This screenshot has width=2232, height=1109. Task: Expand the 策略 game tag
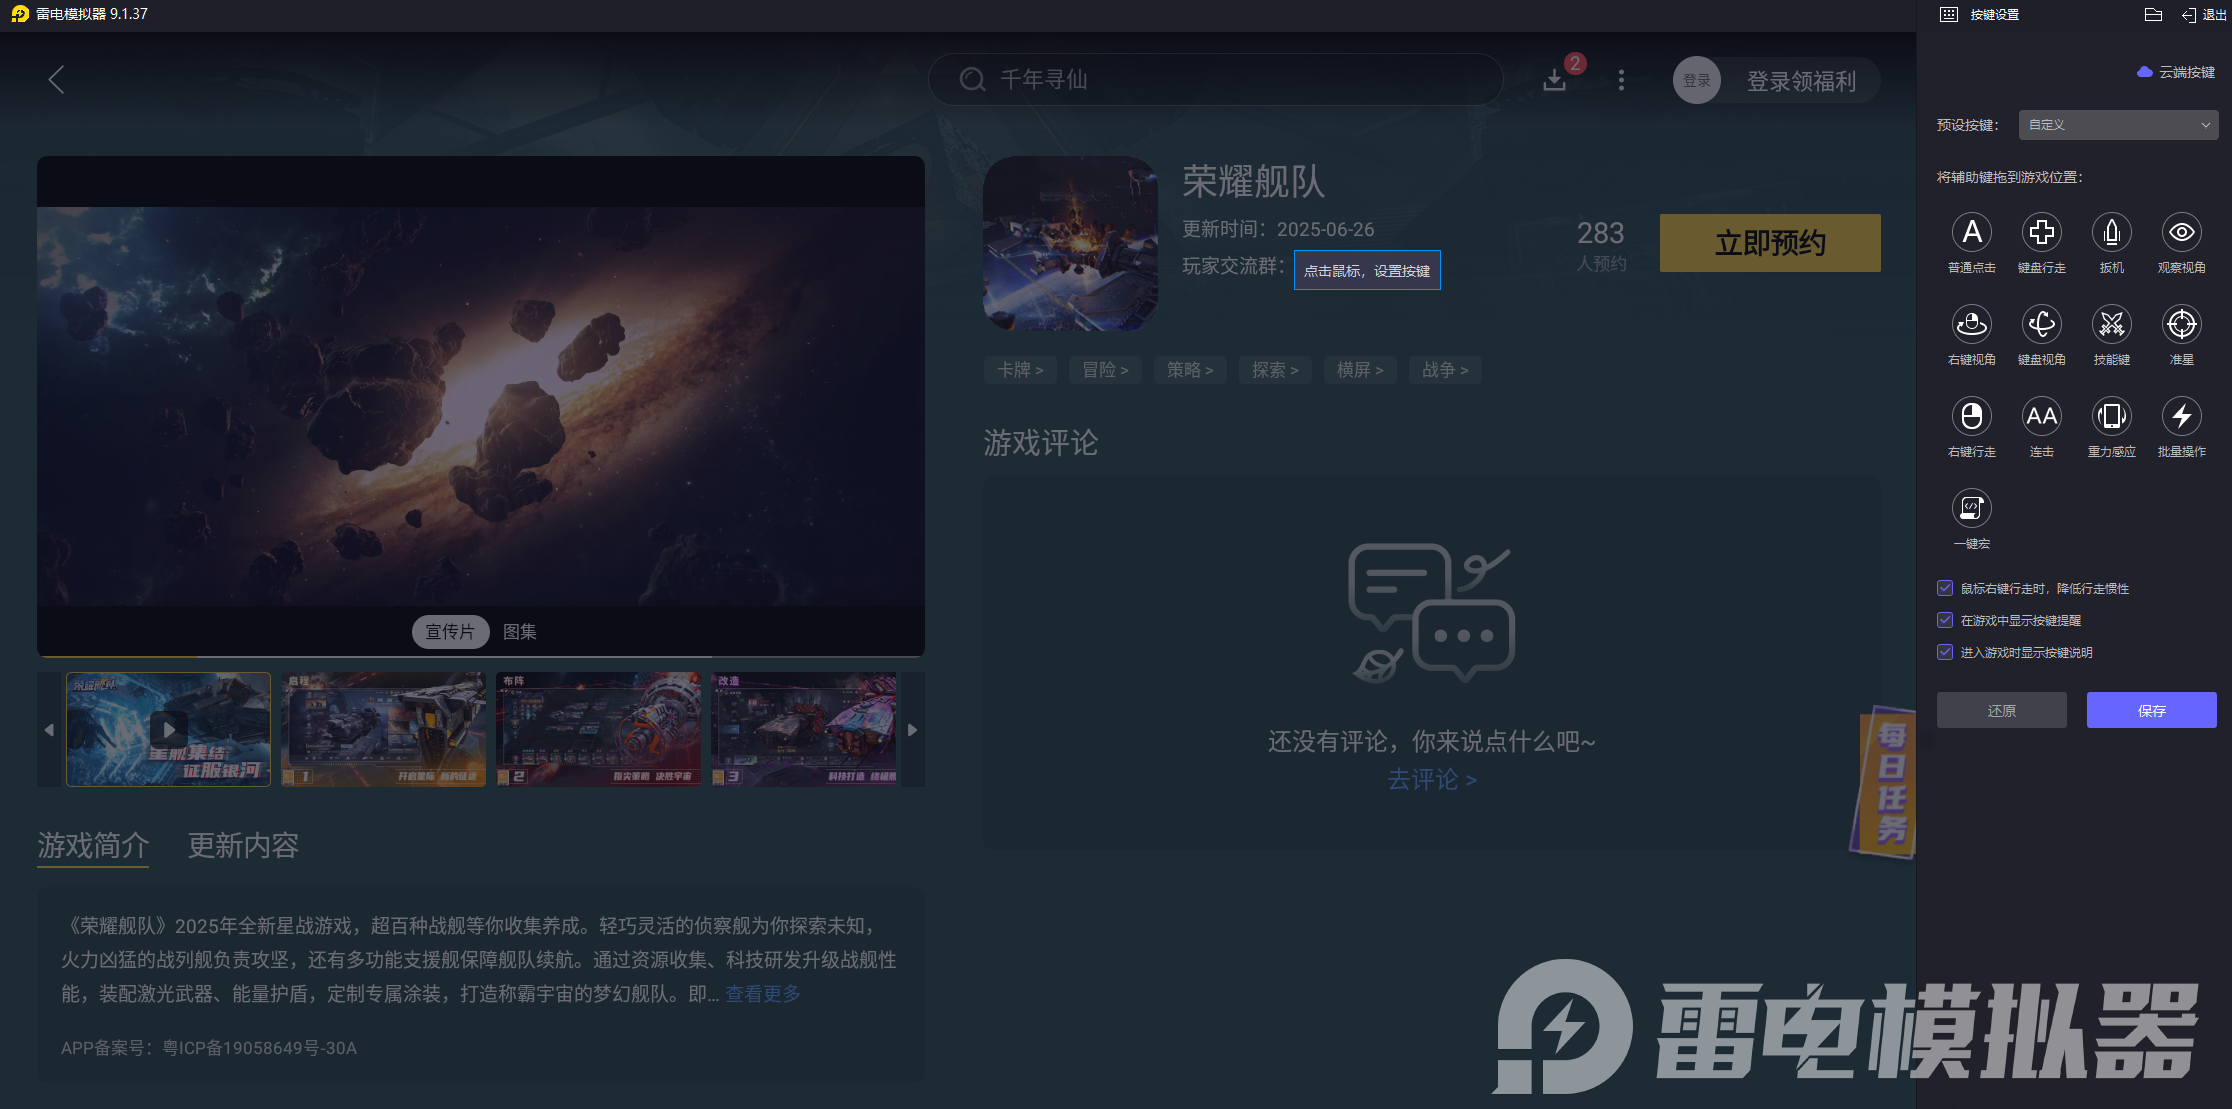pyautogui.click(x=1190, y=369)
